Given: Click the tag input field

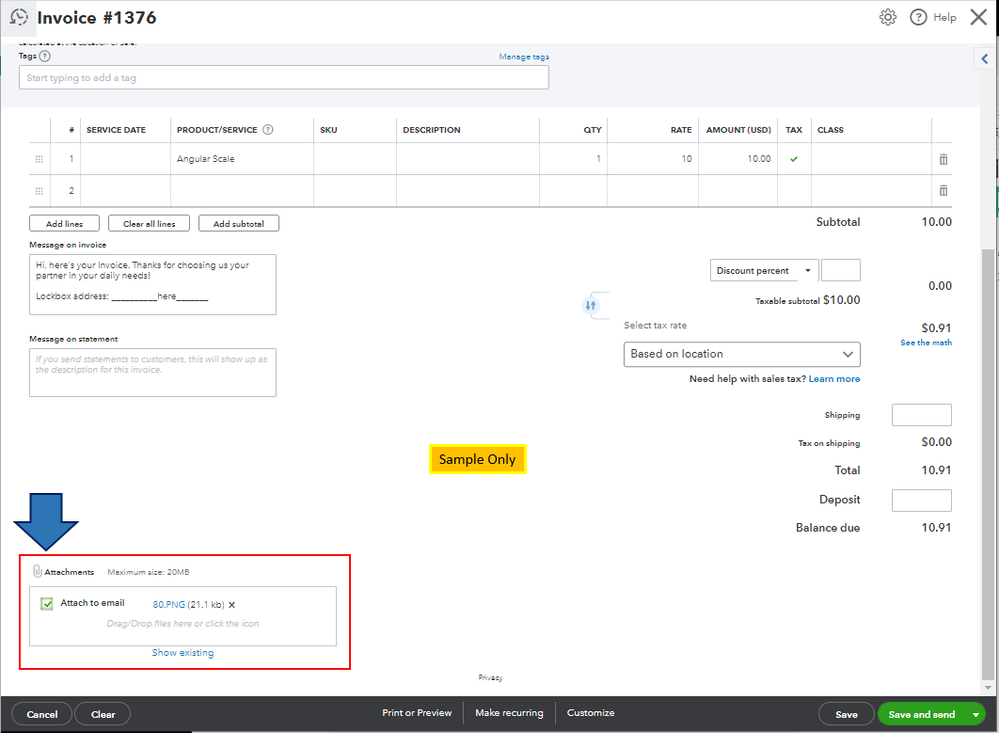Looking at the screenshot, I should point(284,78).
